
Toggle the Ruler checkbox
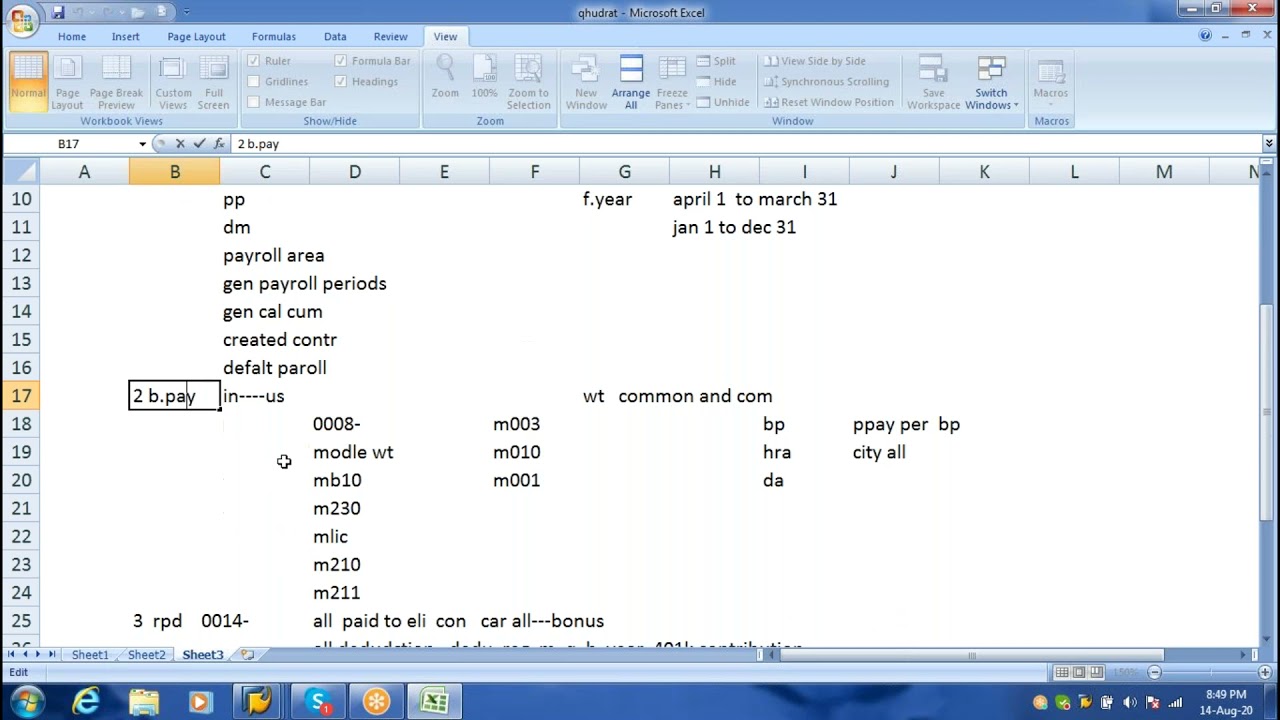click(254, 61)
